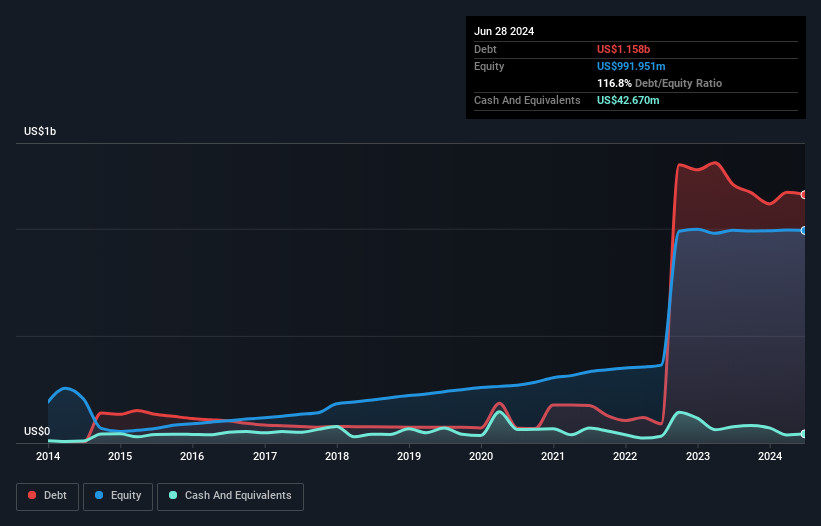
Task: Toggle the Debt series legend button
Action: [48, 496]
